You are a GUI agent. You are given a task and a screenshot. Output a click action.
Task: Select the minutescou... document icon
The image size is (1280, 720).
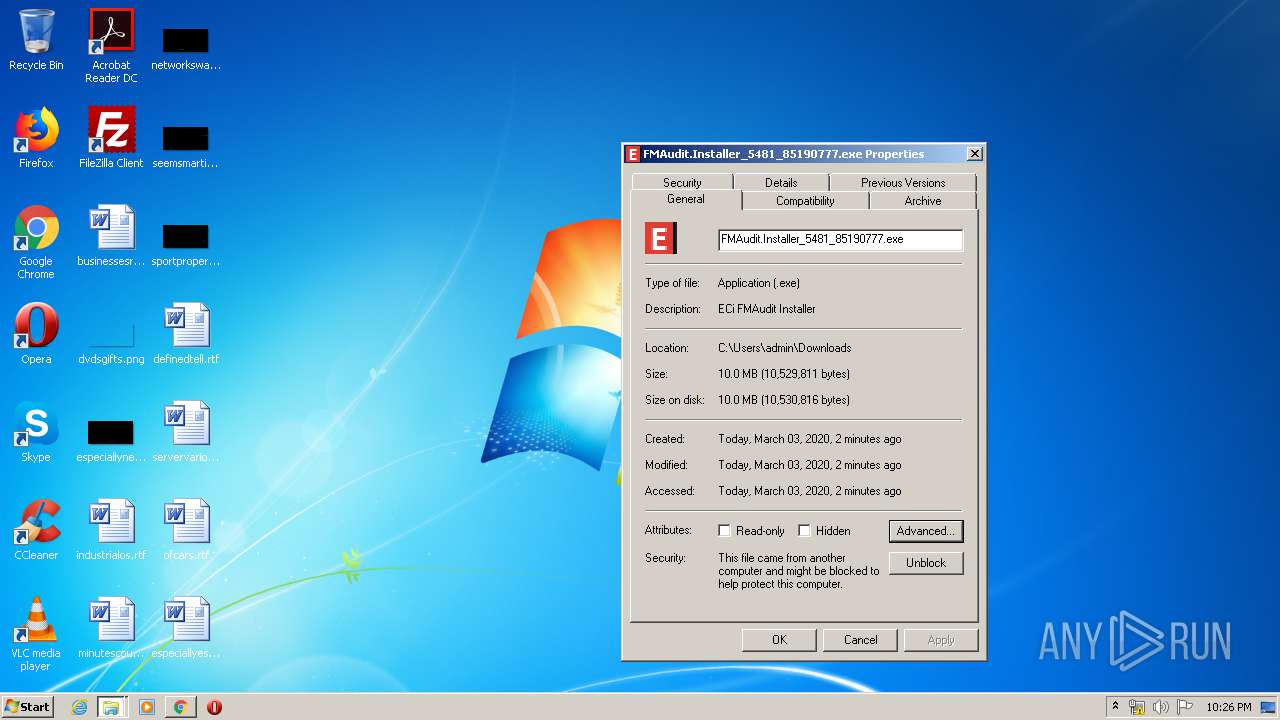pos(111,628)
